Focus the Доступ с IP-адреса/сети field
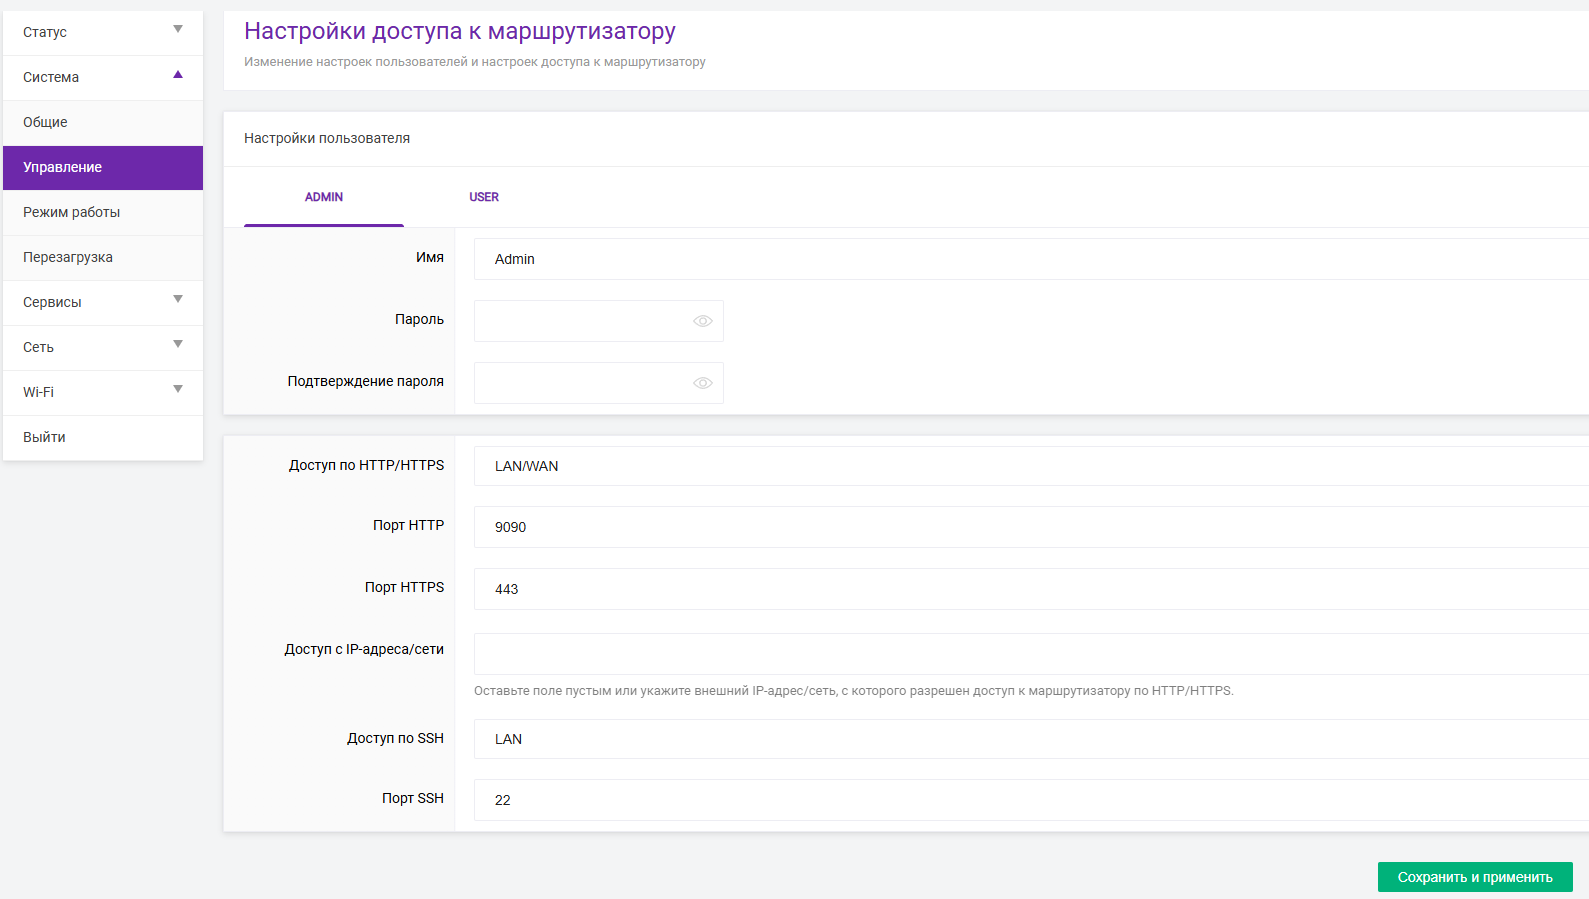Image resolution: width=1589 pixels, height=899 pixels. coord(1030,654)
